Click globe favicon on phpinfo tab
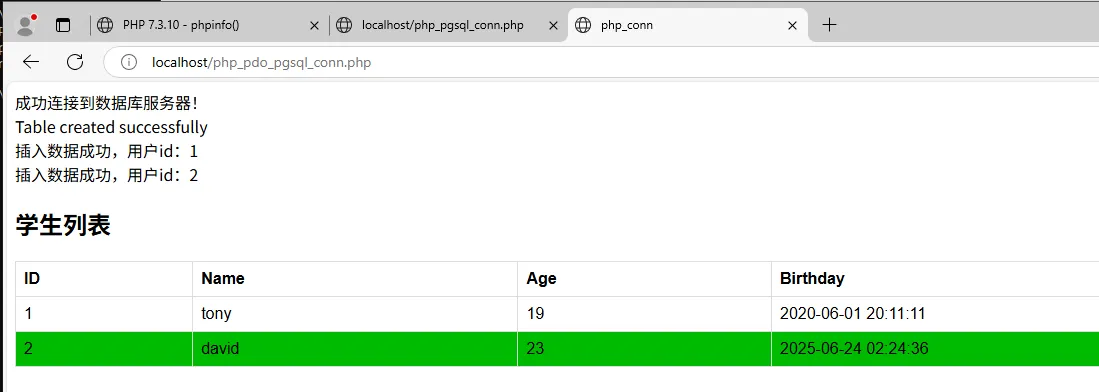The height and width of the screenshot is (392, 1099). pyautogui.click(x=105, y=25)
